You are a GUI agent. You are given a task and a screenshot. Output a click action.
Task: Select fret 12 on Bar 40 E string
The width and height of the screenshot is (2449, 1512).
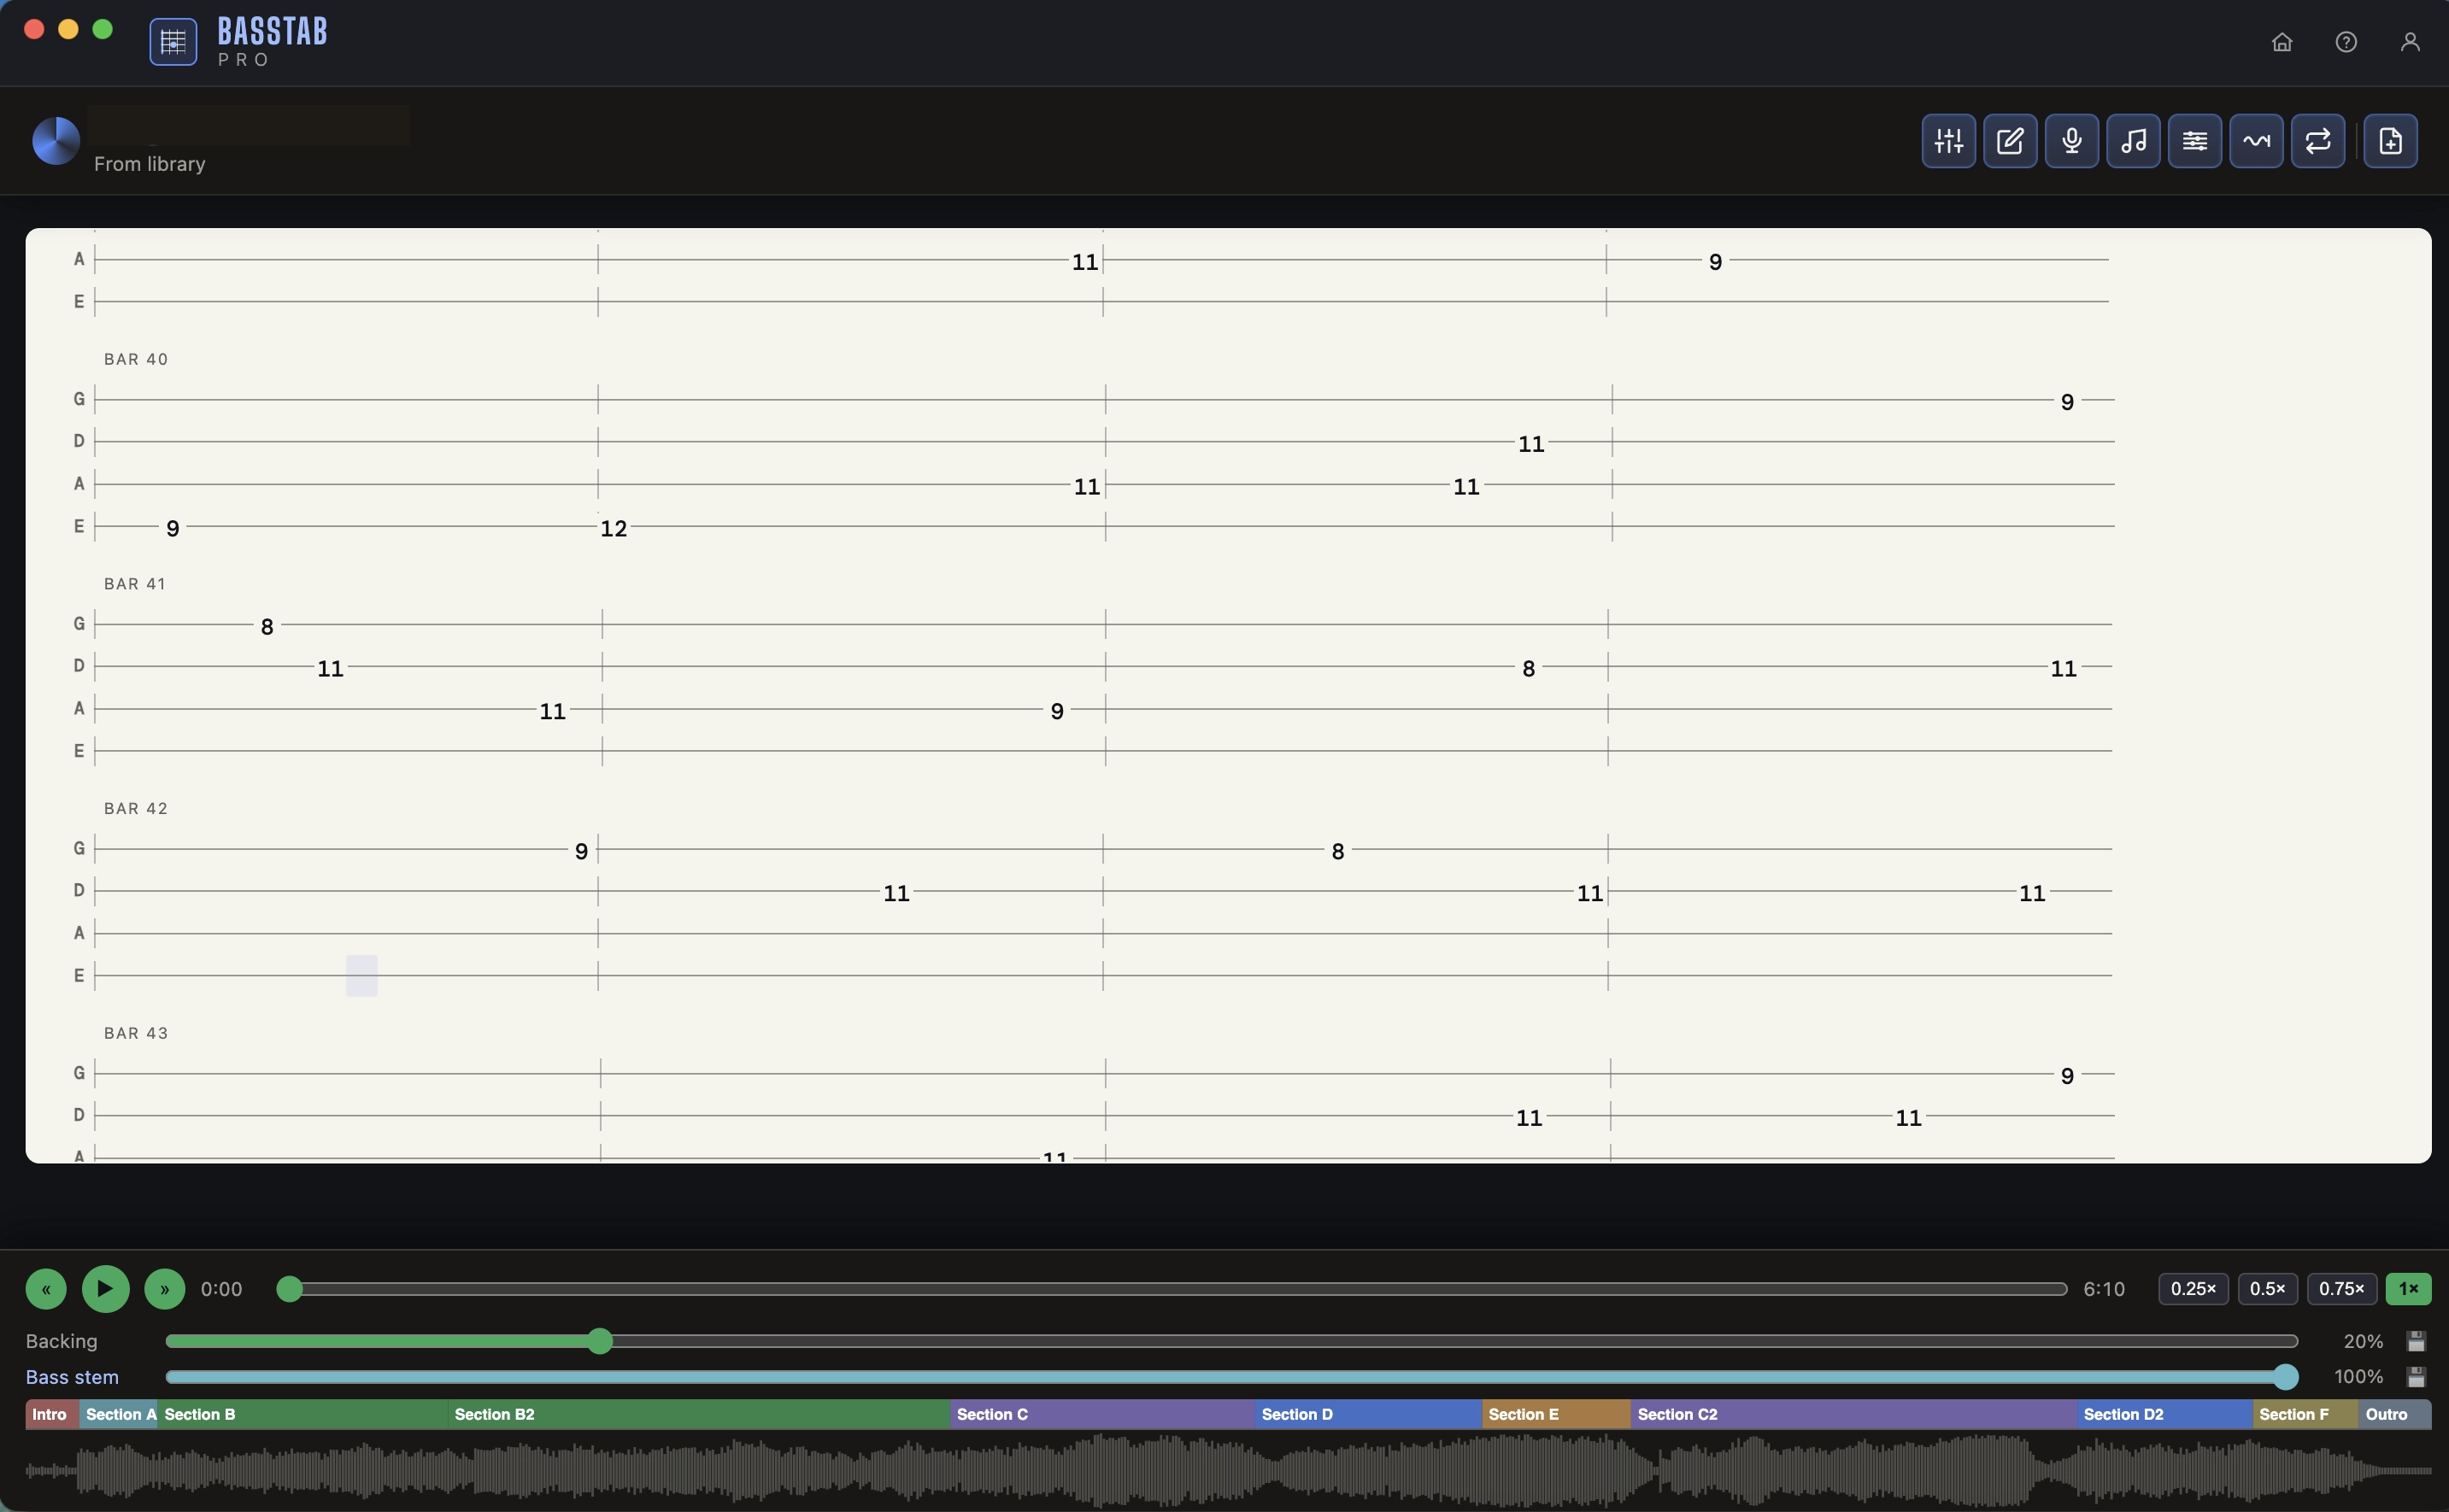[x=614, y=528]
